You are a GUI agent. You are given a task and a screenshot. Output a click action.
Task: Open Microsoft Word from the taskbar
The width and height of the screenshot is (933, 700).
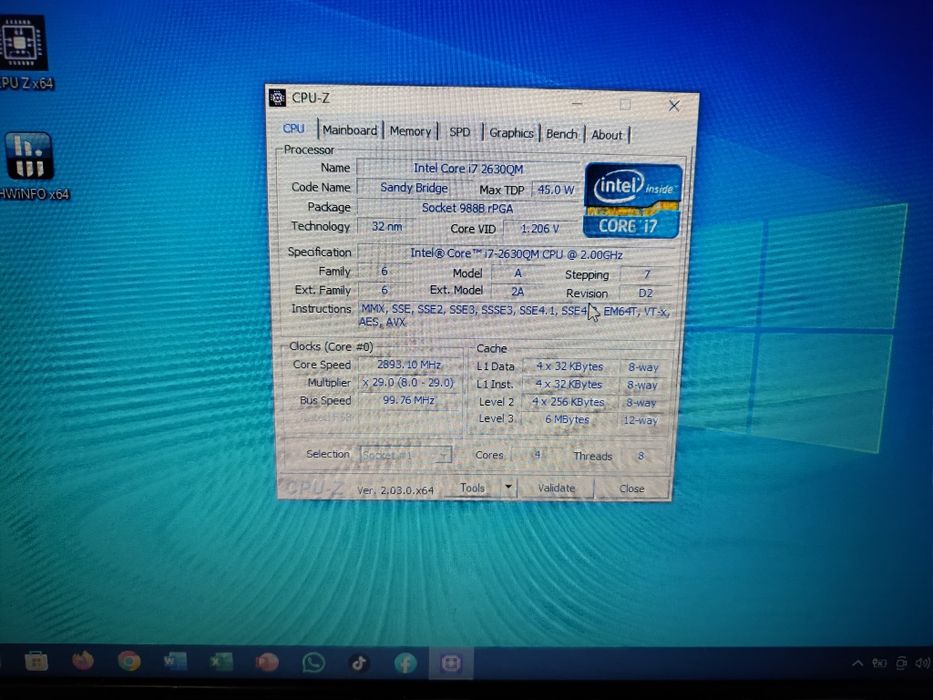(175, 661)
